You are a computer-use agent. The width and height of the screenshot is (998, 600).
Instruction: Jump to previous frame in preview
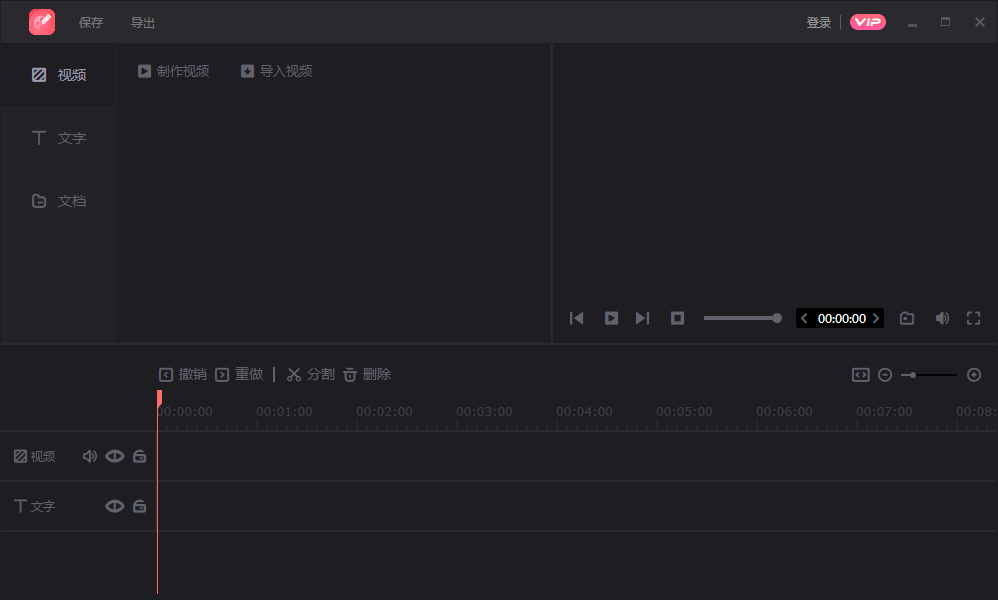(x=577, y=318)
